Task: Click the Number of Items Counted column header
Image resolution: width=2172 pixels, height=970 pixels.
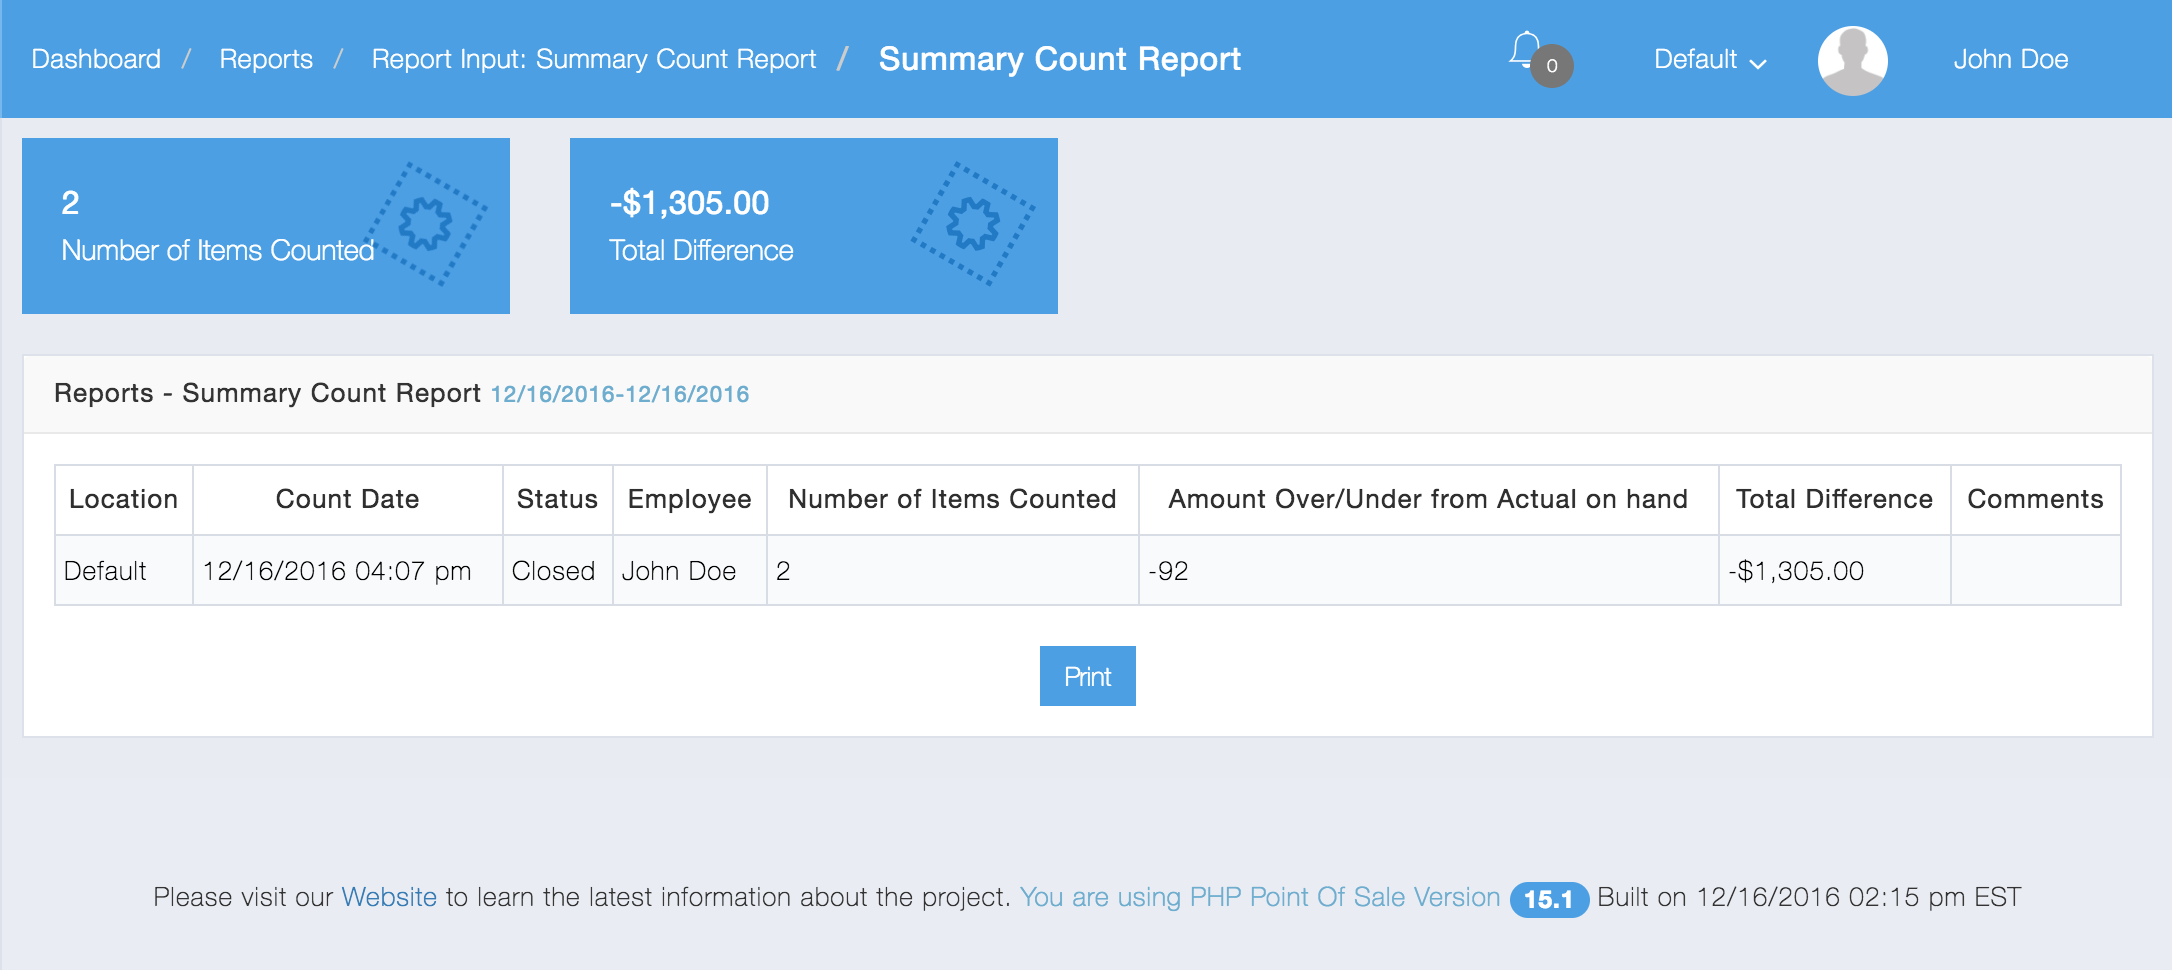Action: coord(952,499)
